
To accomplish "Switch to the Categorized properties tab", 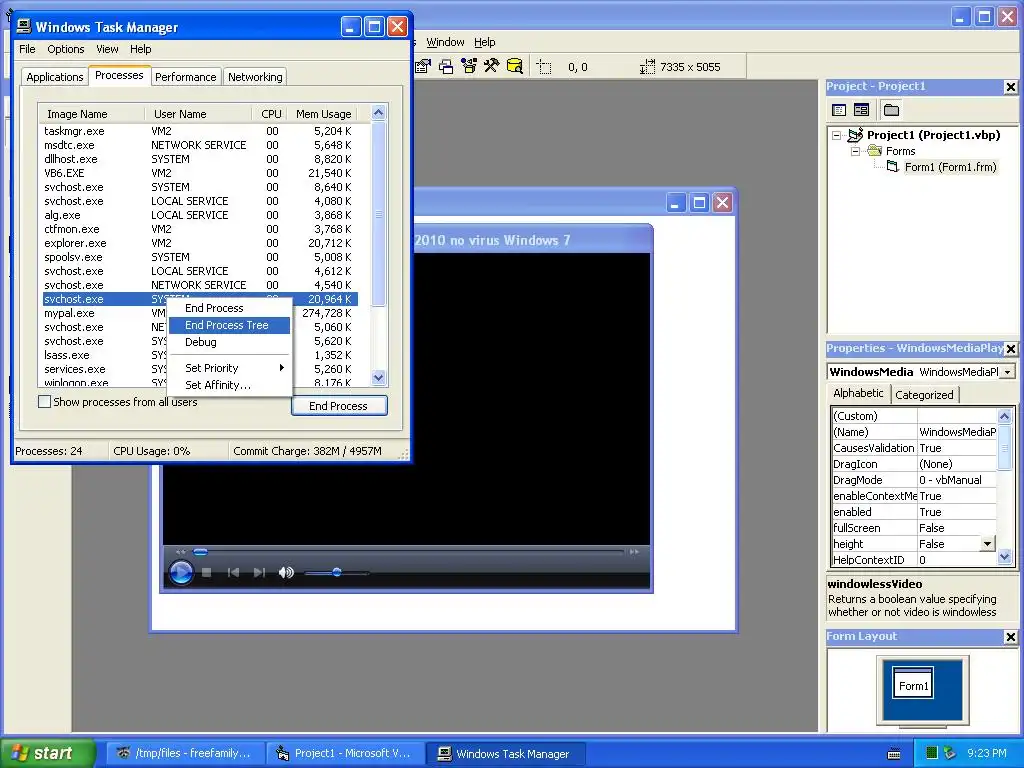I will point(924,394).
